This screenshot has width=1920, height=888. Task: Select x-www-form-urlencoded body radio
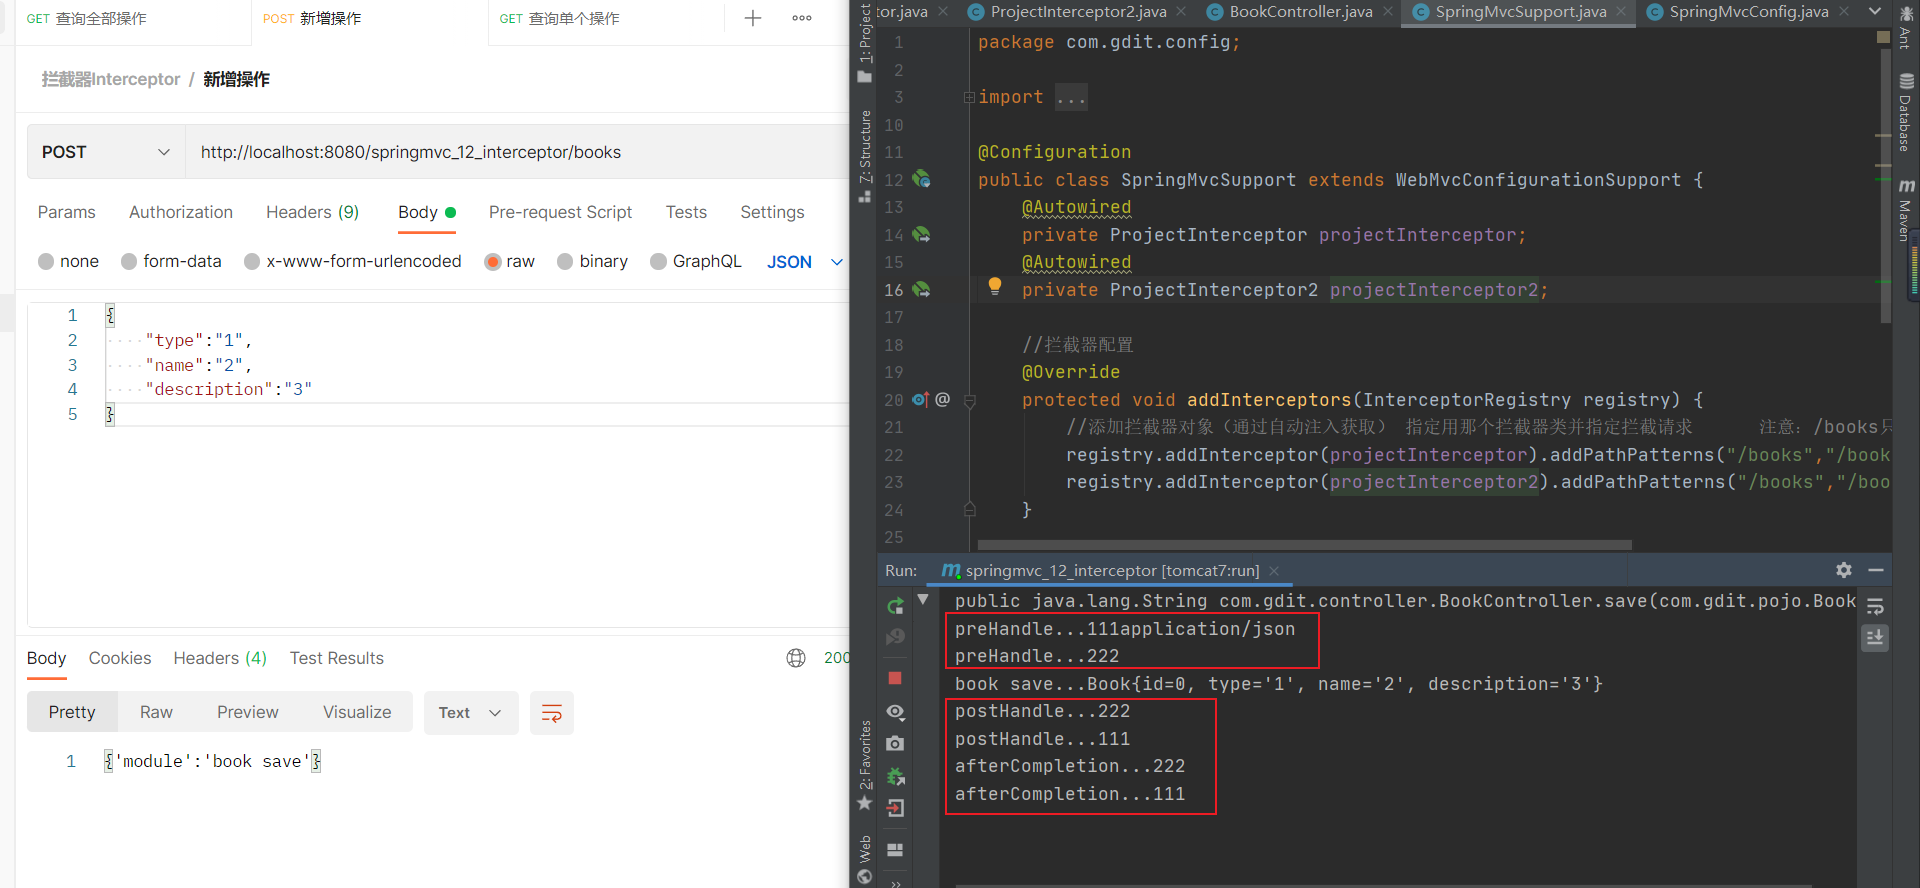[x=252, y=261]
